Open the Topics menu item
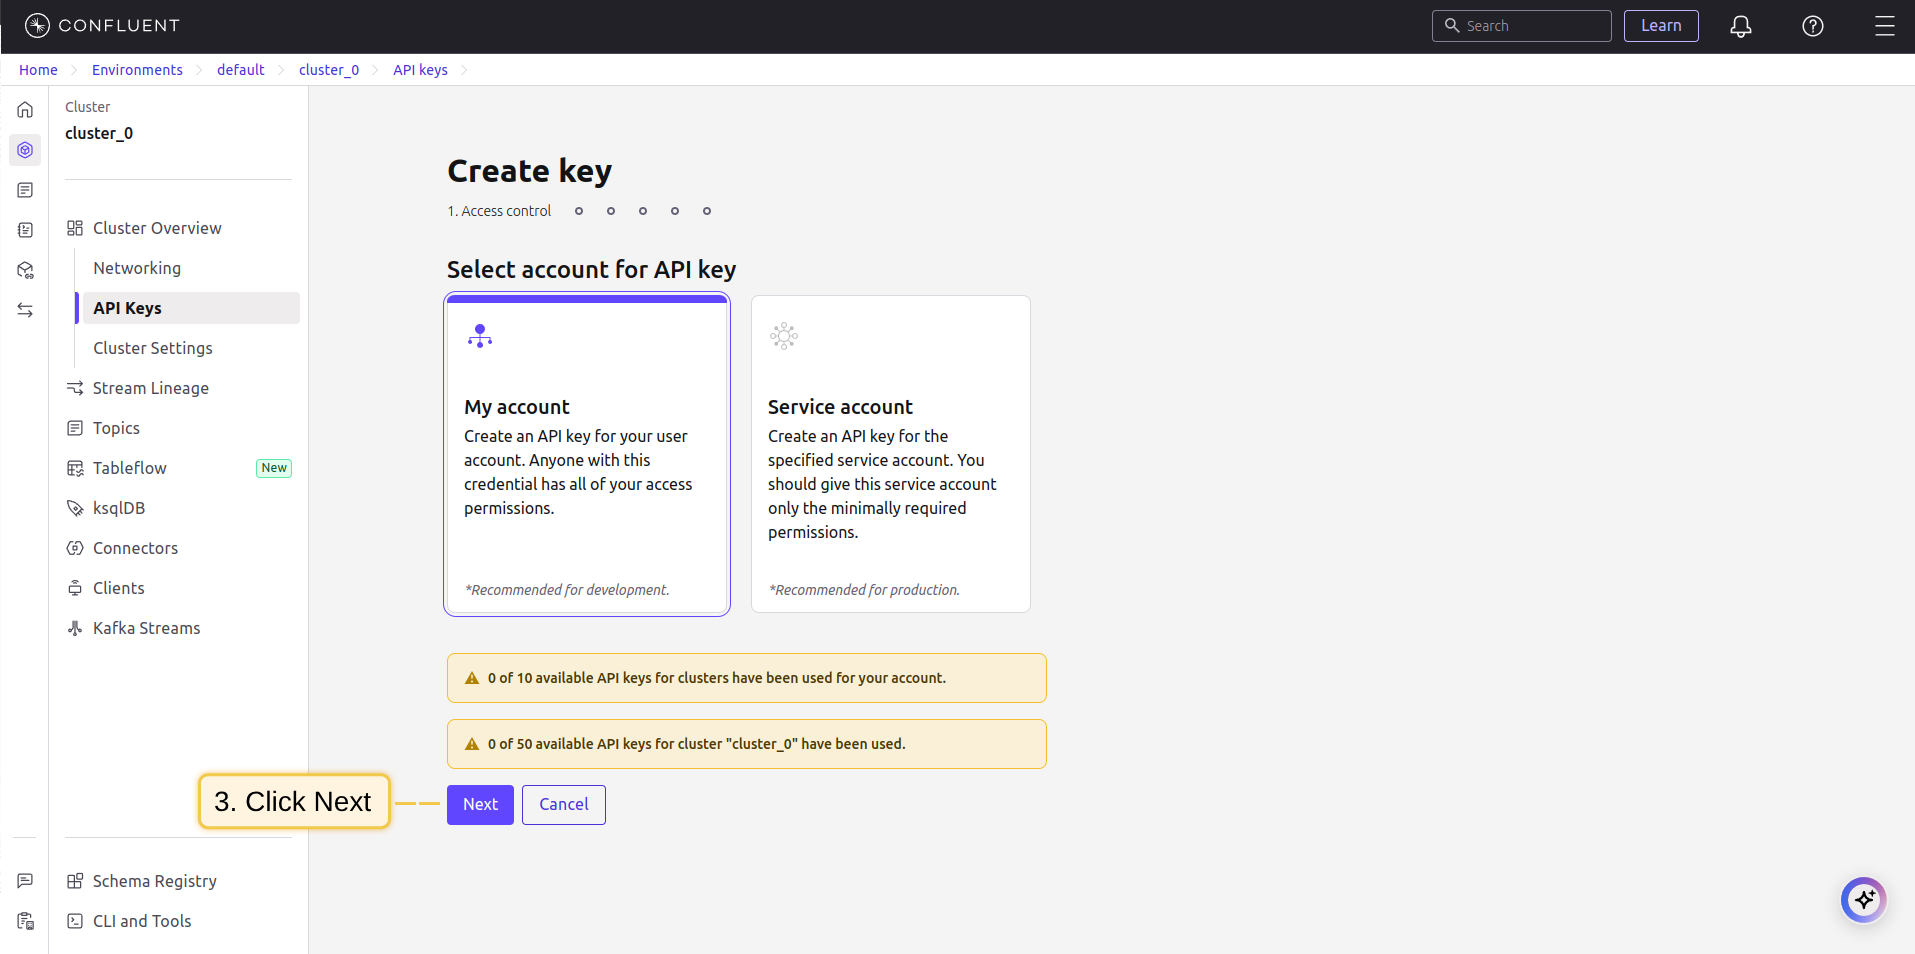Viewport: 1915px width, 954px height. (x=116, y=428)
